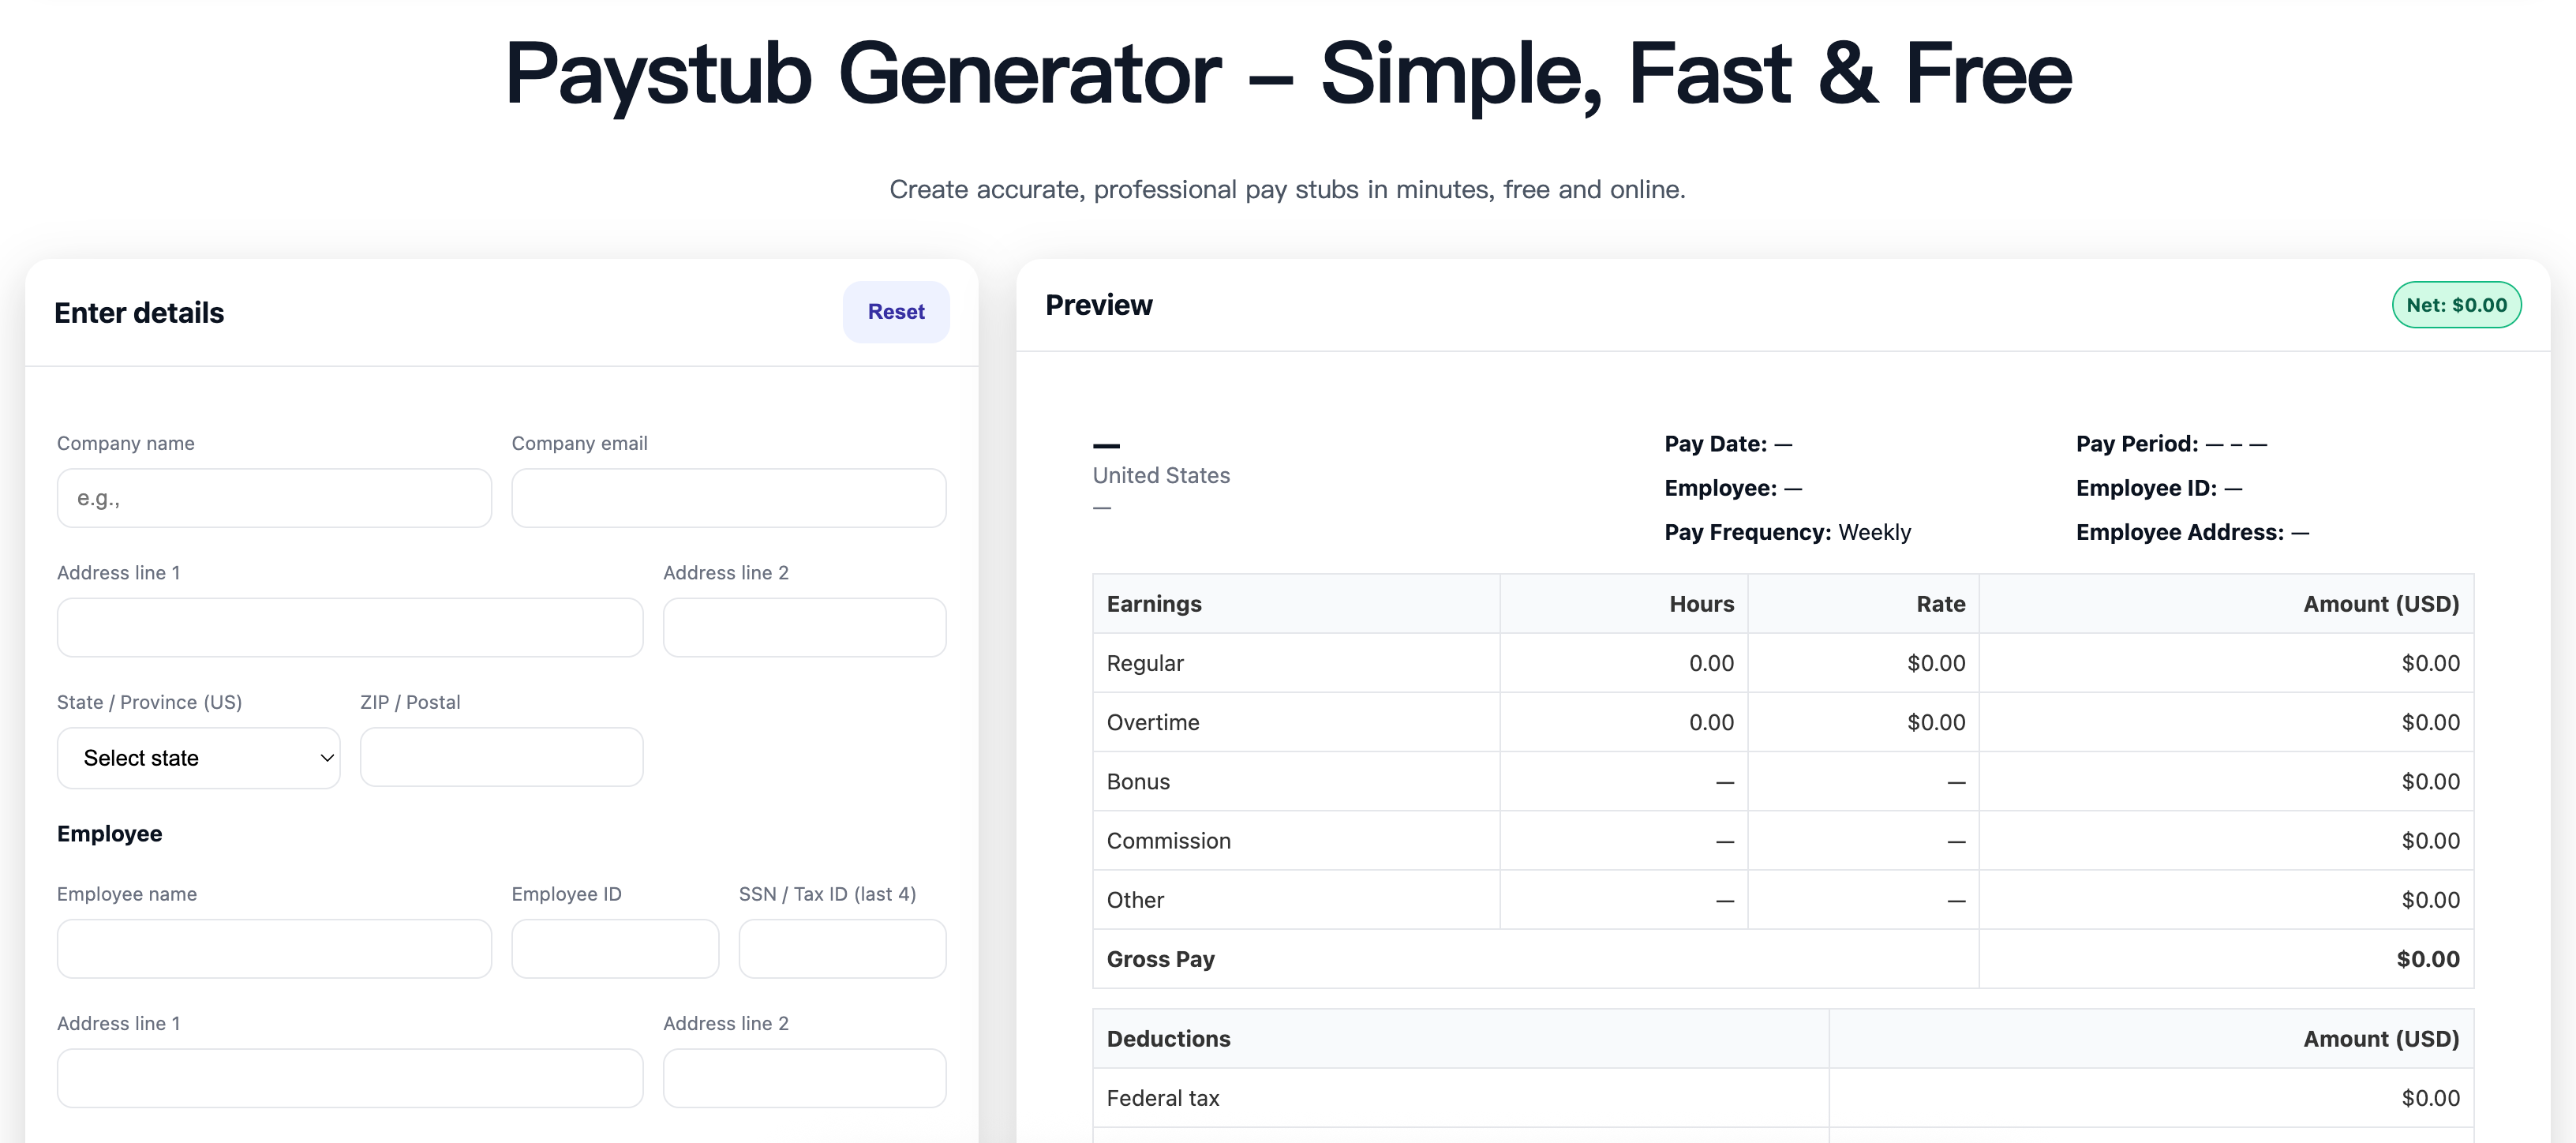
Task: Focus the Company email field
Action: 728,498
